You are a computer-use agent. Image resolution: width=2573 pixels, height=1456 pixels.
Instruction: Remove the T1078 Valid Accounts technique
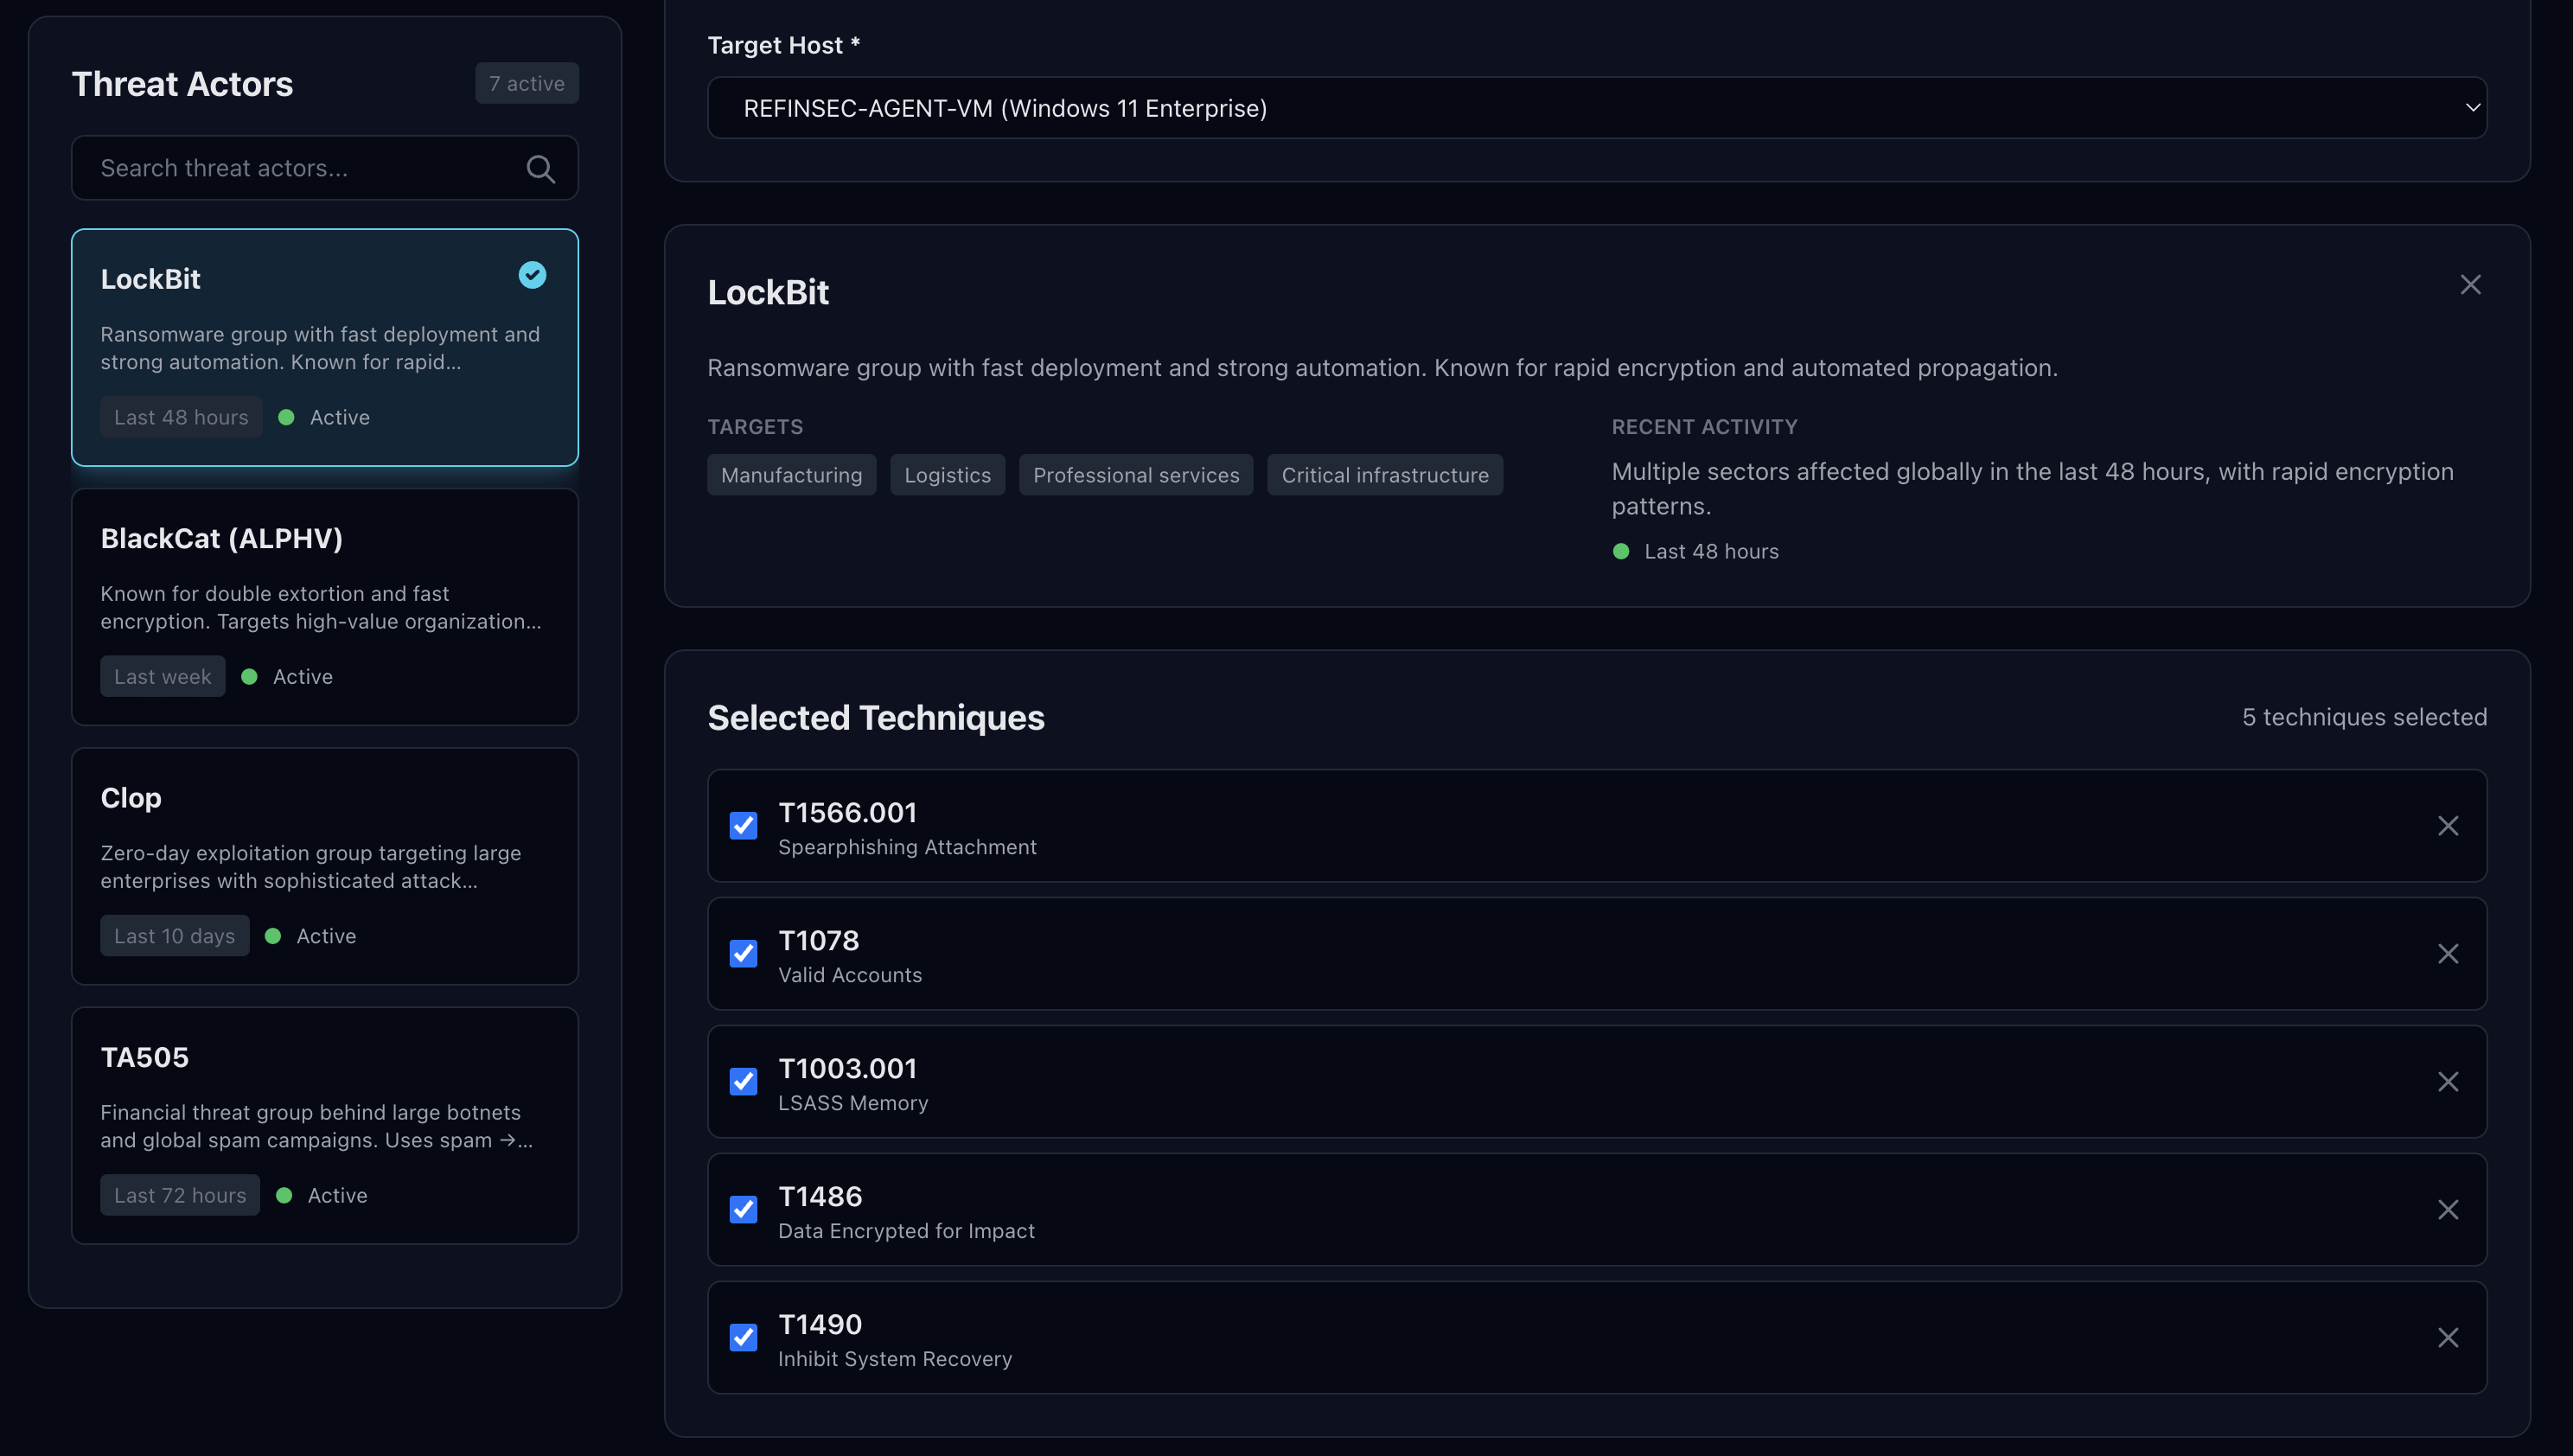[2448, 953]
